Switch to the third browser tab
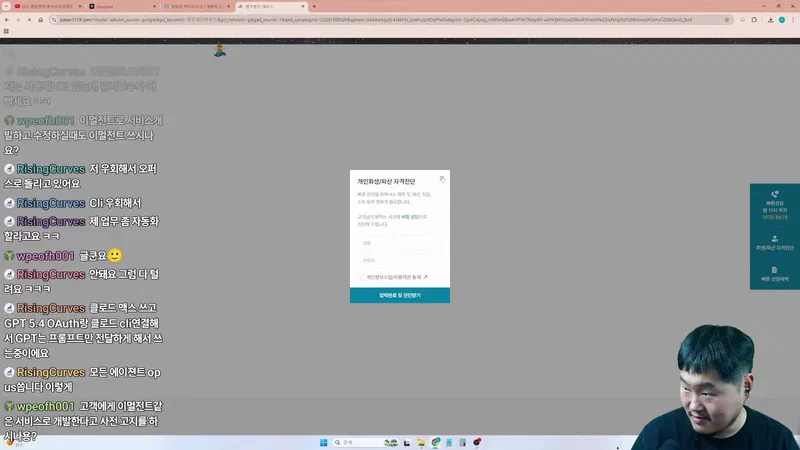Screen dimensions: 800x450 point(200,6)
